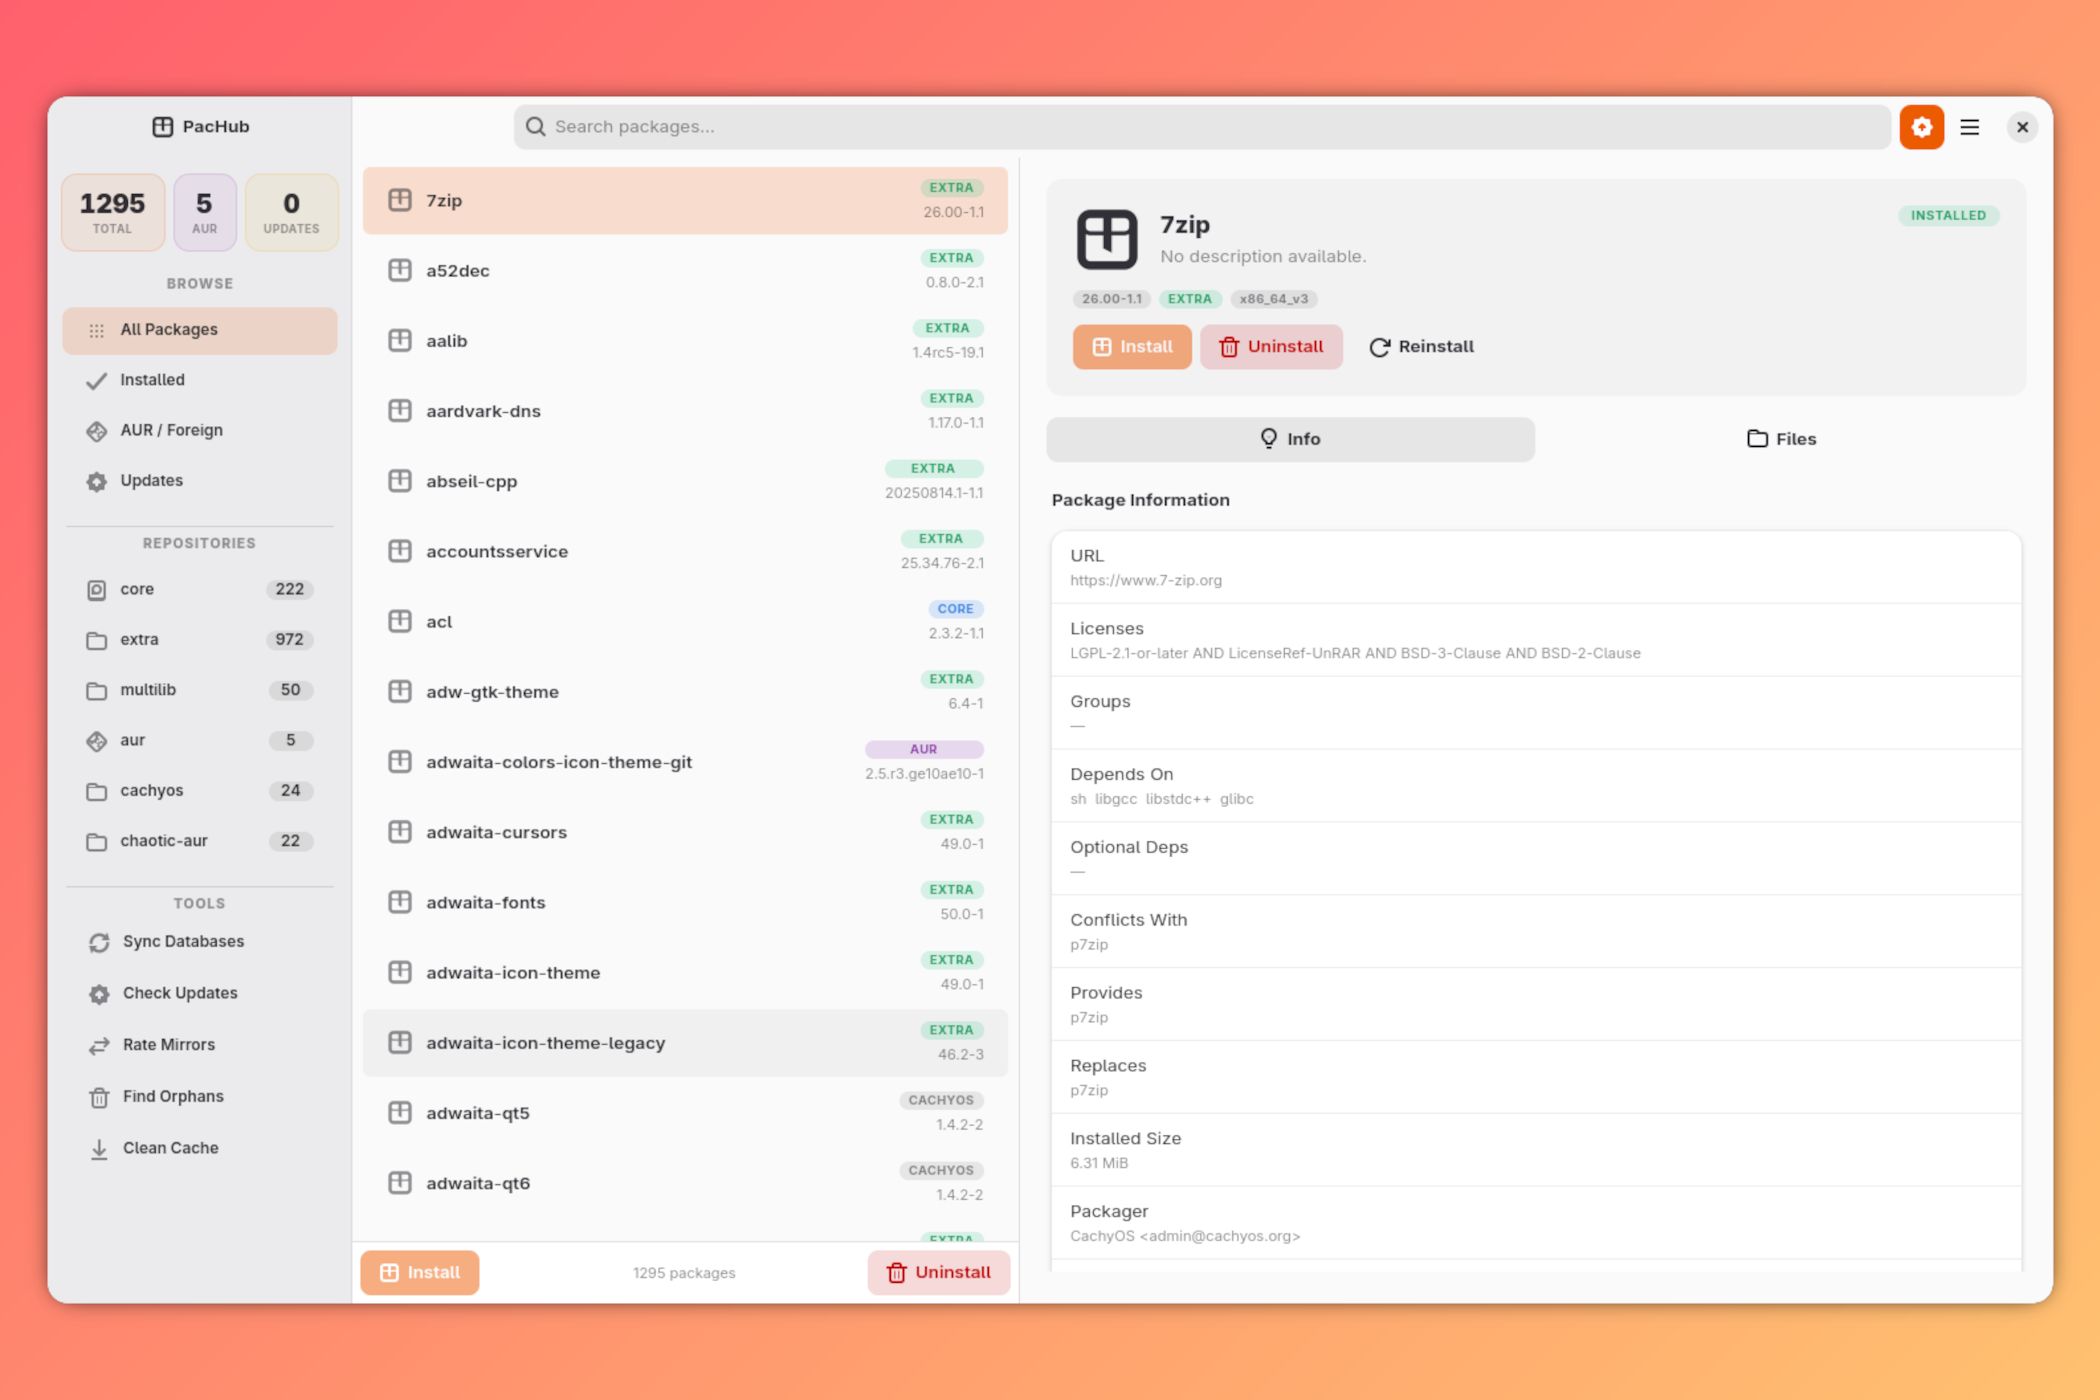Open the 7-zip.org URL
The width and height of the screenshot is (2100, 1400).
[1145, 580]
